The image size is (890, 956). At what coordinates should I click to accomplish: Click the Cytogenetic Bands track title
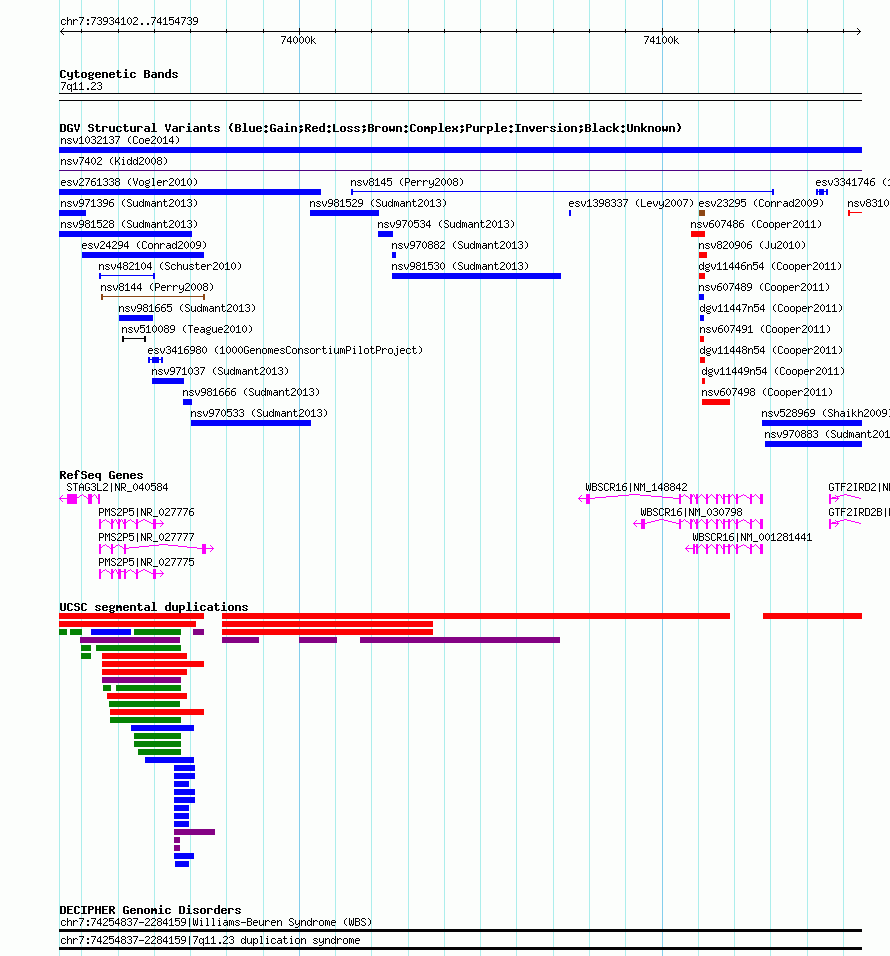click(x=119, y=74)
